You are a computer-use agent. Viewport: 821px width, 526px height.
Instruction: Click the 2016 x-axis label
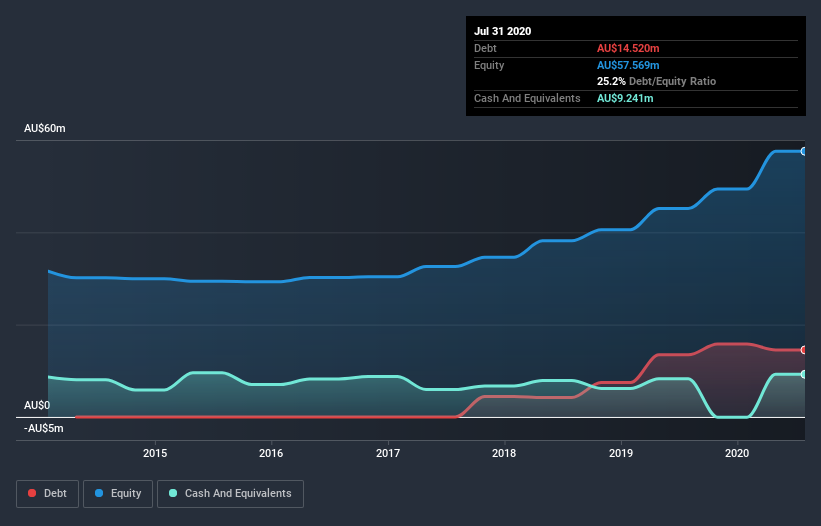(271, 453)
